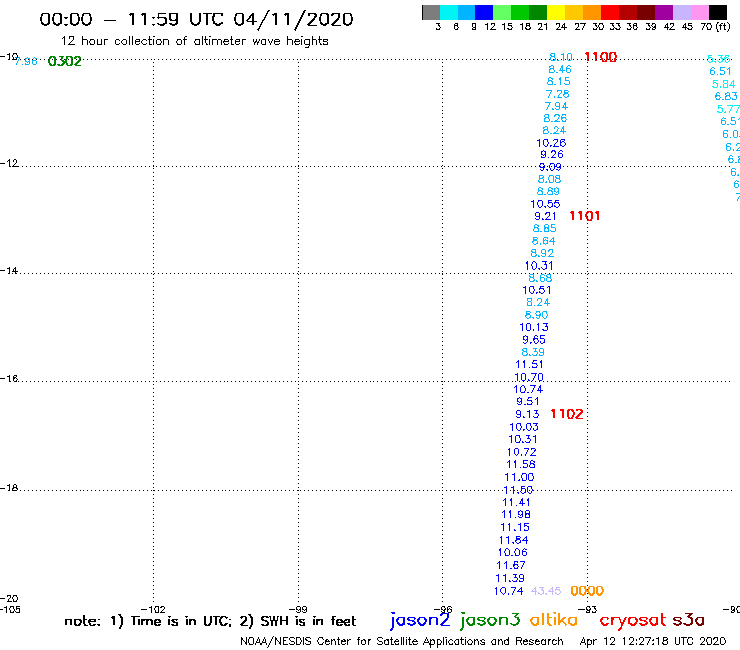Viewport: 740px width, 650px height.
Task: Click the 8.46 wave height reading
Action: tap(560, 69)
